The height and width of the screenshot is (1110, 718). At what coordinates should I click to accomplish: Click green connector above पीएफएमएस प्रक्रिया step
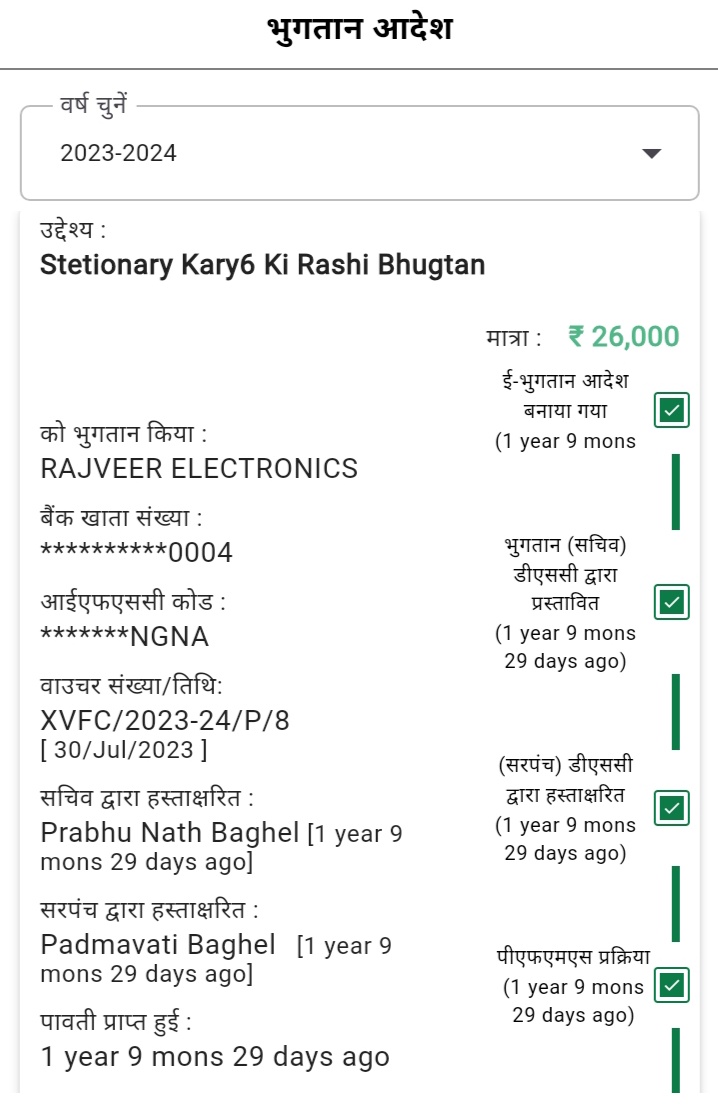tap(676, 902)
